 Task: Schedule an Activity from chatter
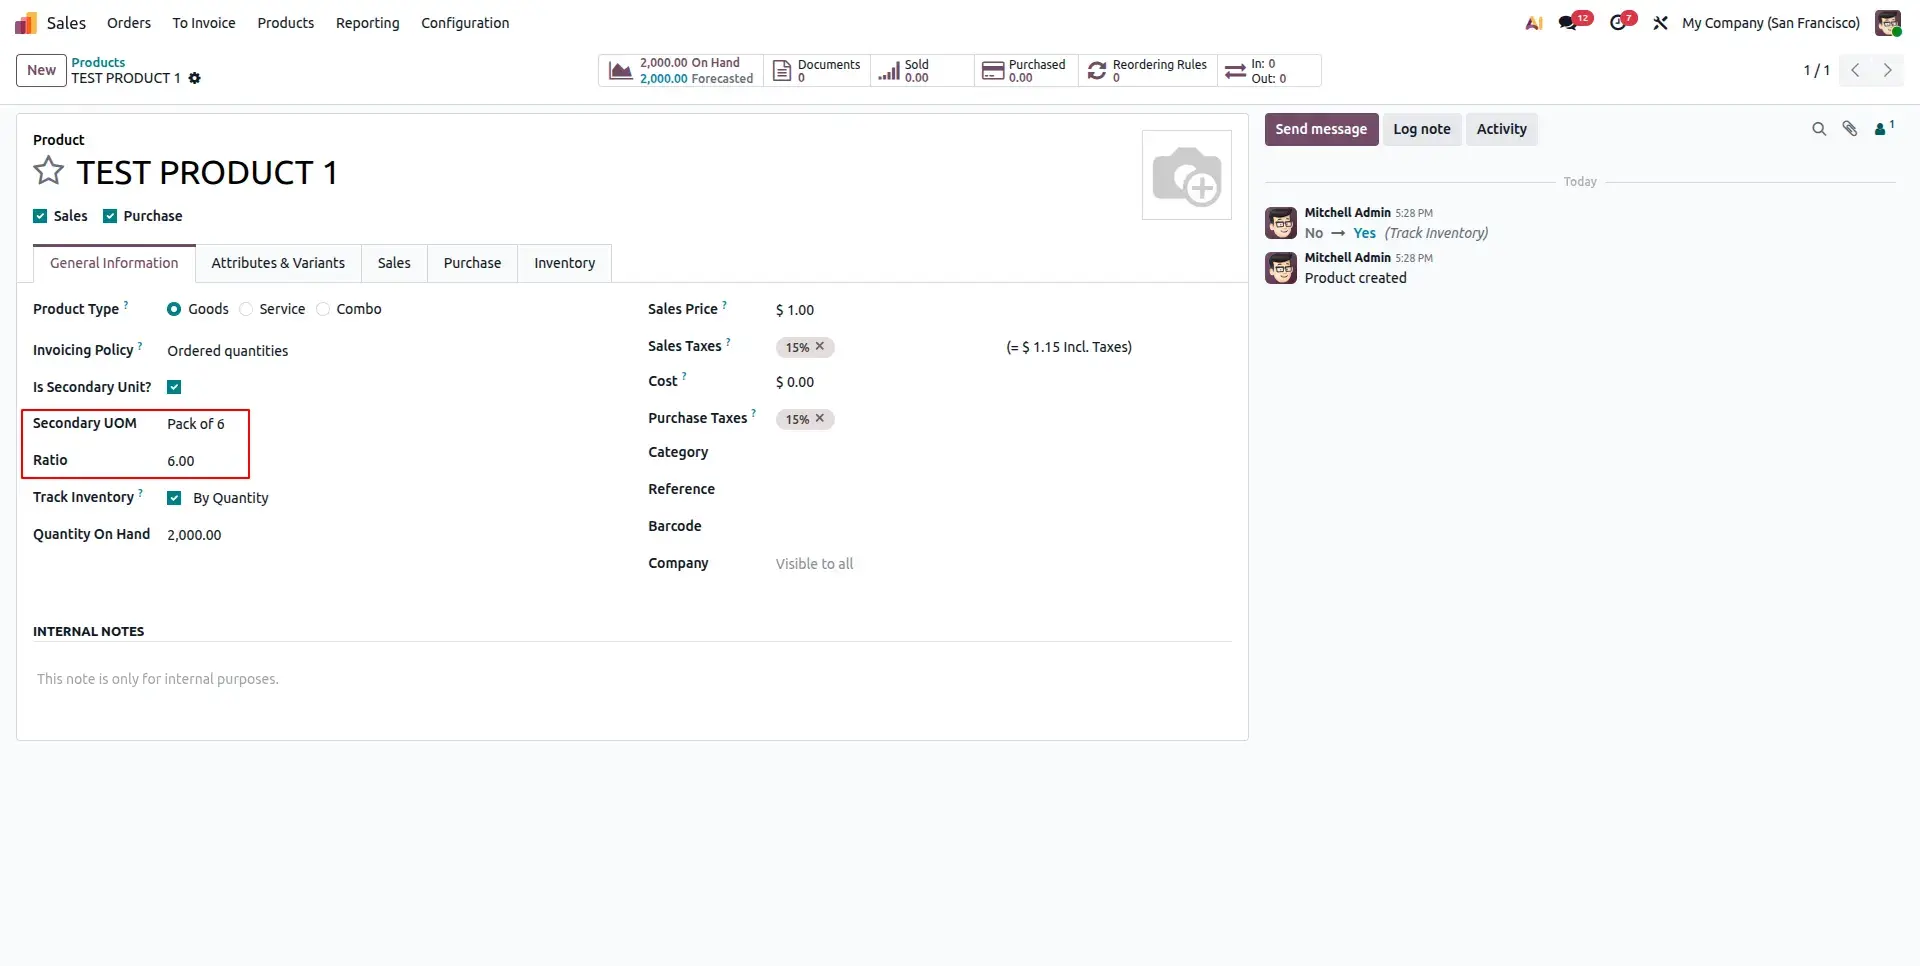[1501, 129]
